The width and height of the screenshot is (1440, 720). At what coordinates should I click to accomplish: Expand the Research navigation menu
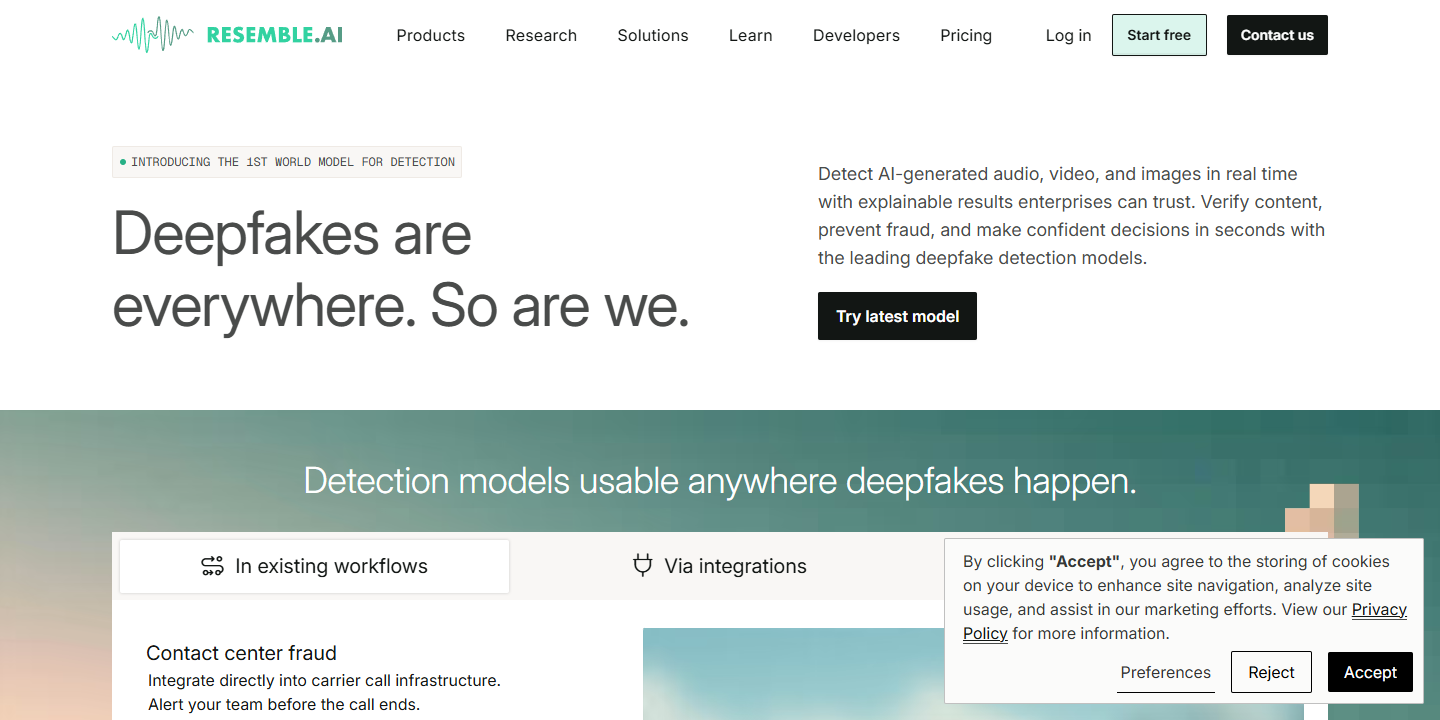[541, 35]
